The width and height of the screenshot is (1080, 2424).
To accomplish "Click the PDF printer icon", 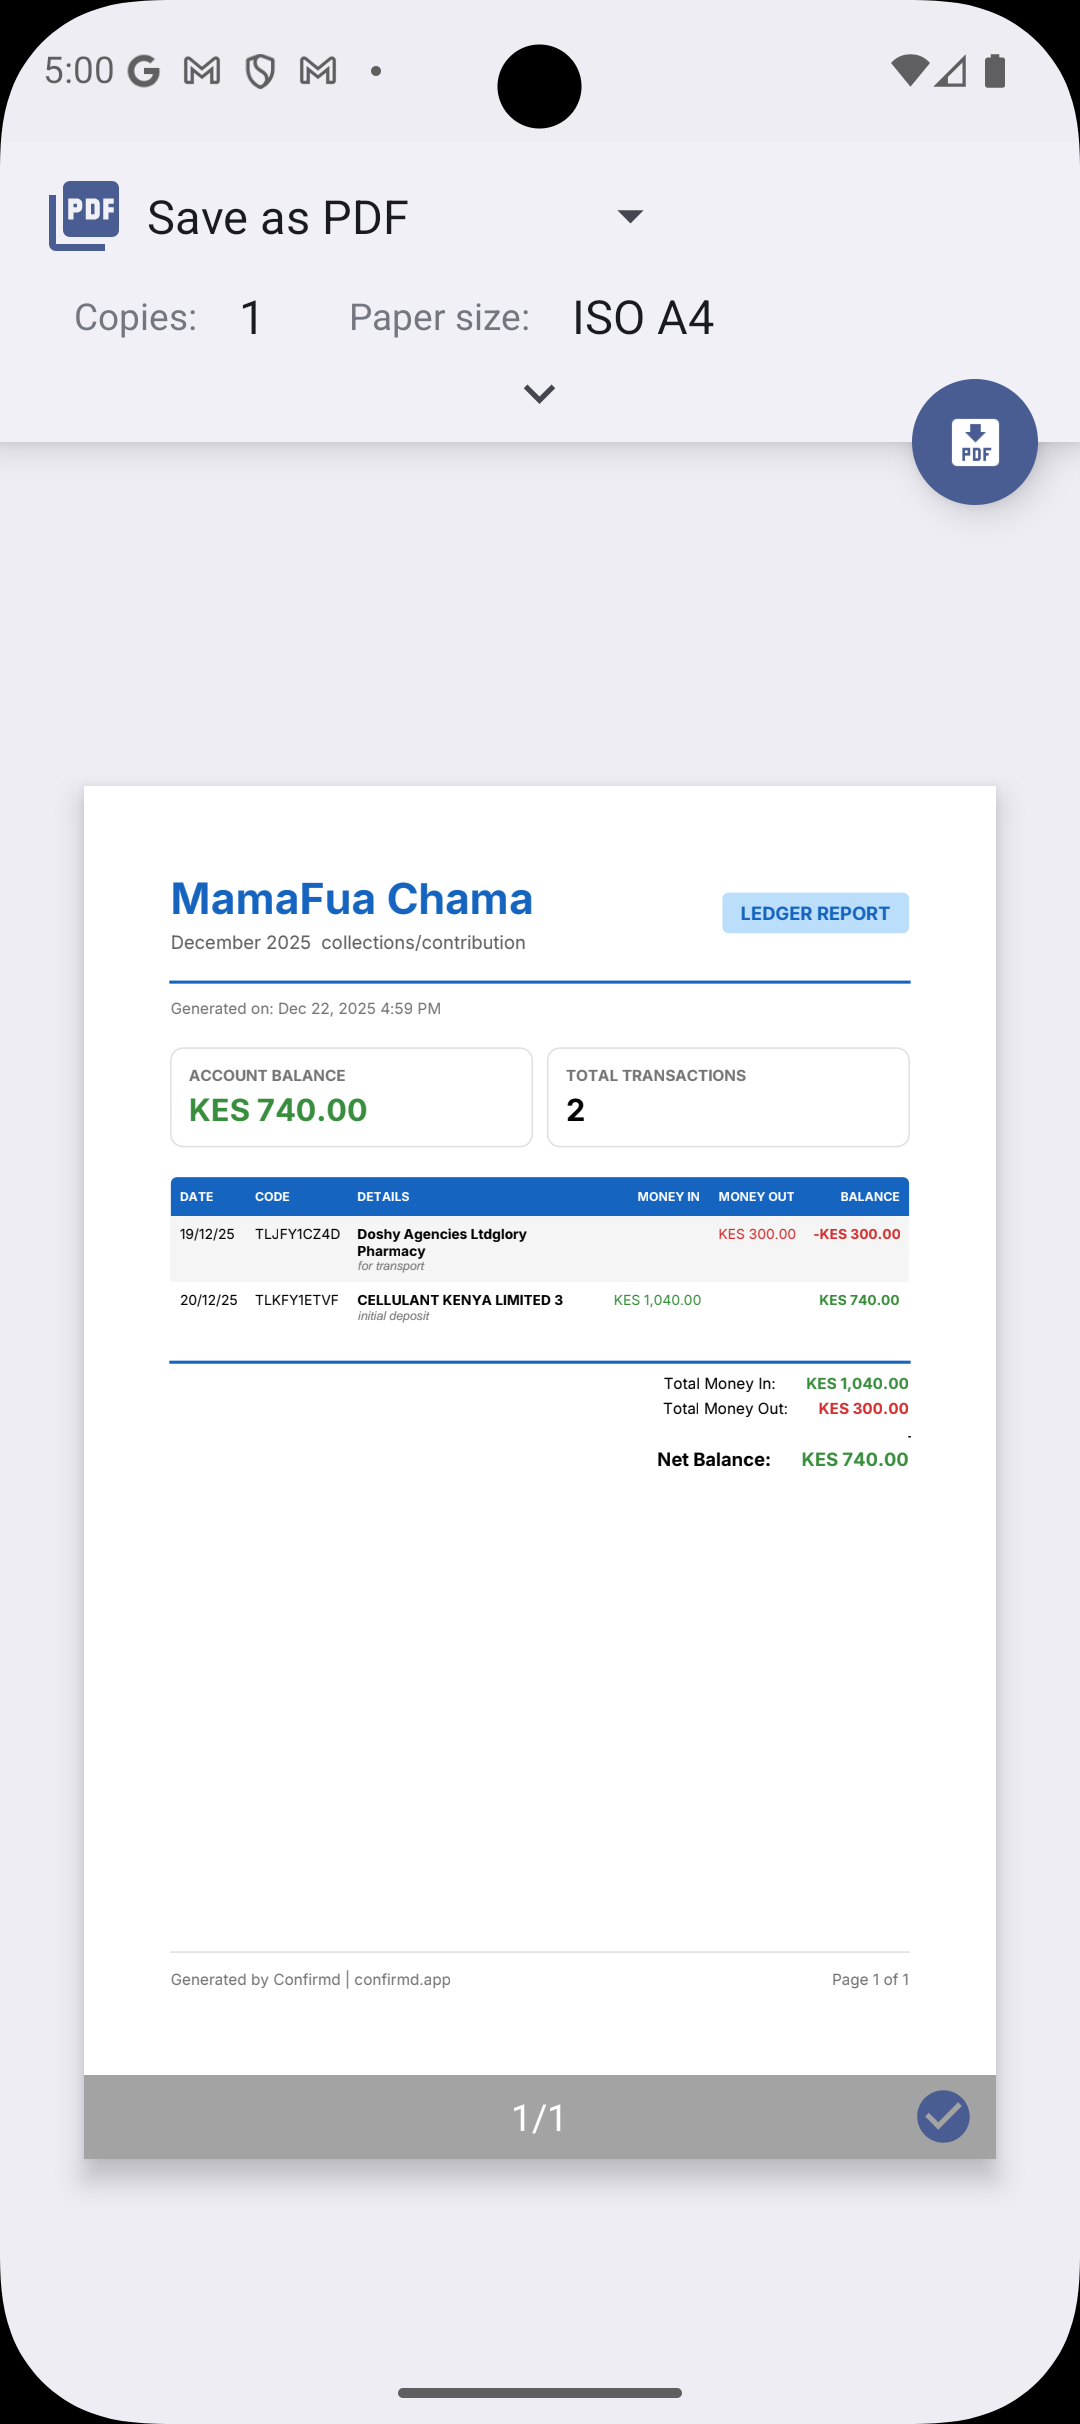I will 85,215.
